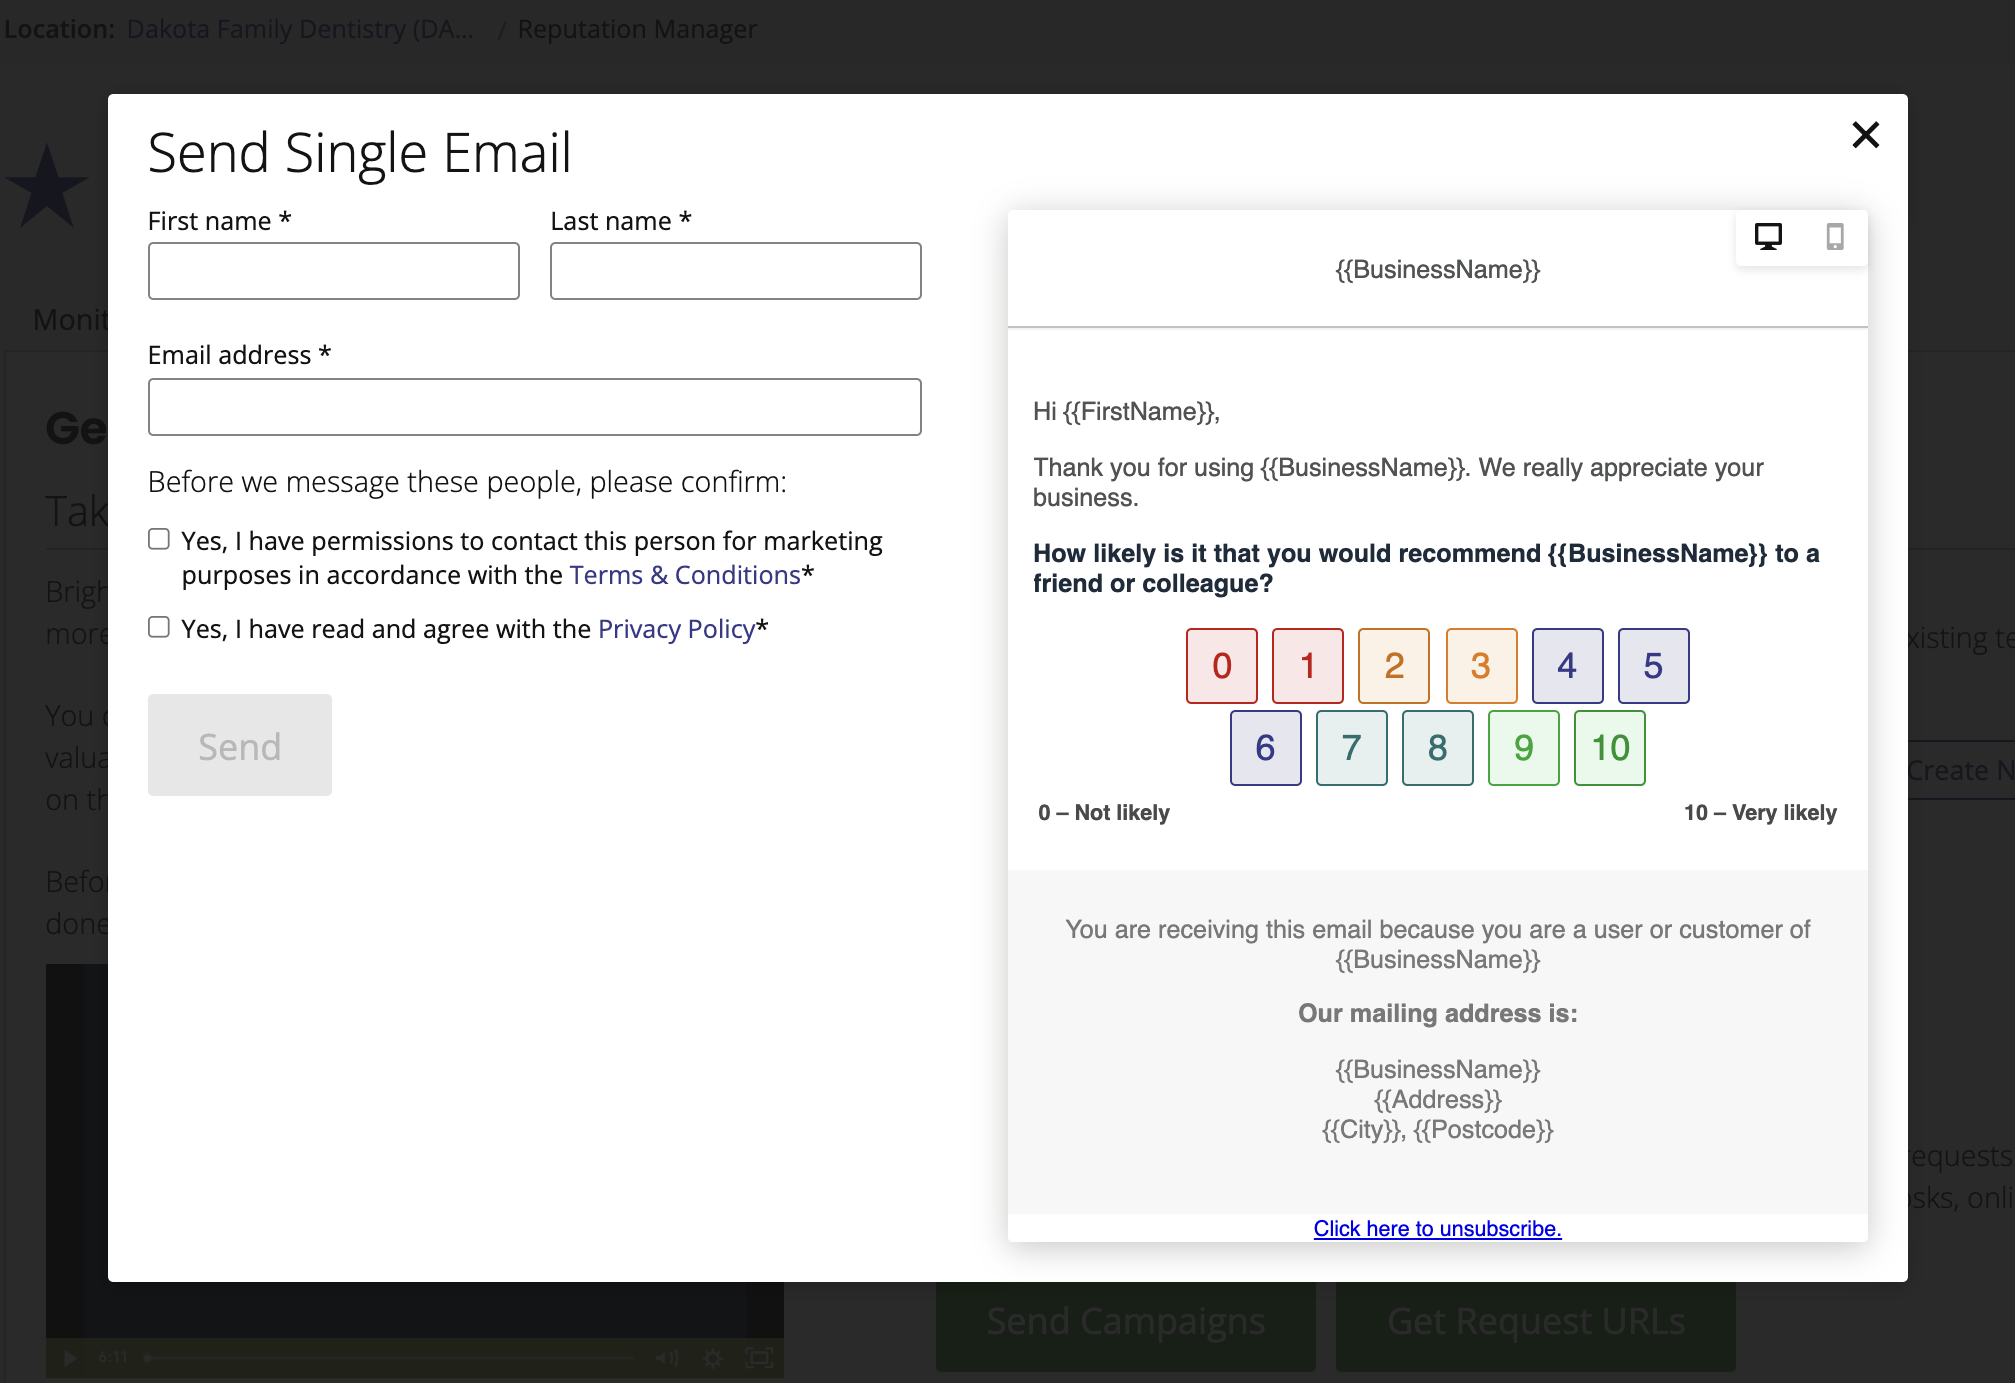The image size is (2015, 1383).
Task: Select rating 3 in the preview
Action: tap(1481, 666)
